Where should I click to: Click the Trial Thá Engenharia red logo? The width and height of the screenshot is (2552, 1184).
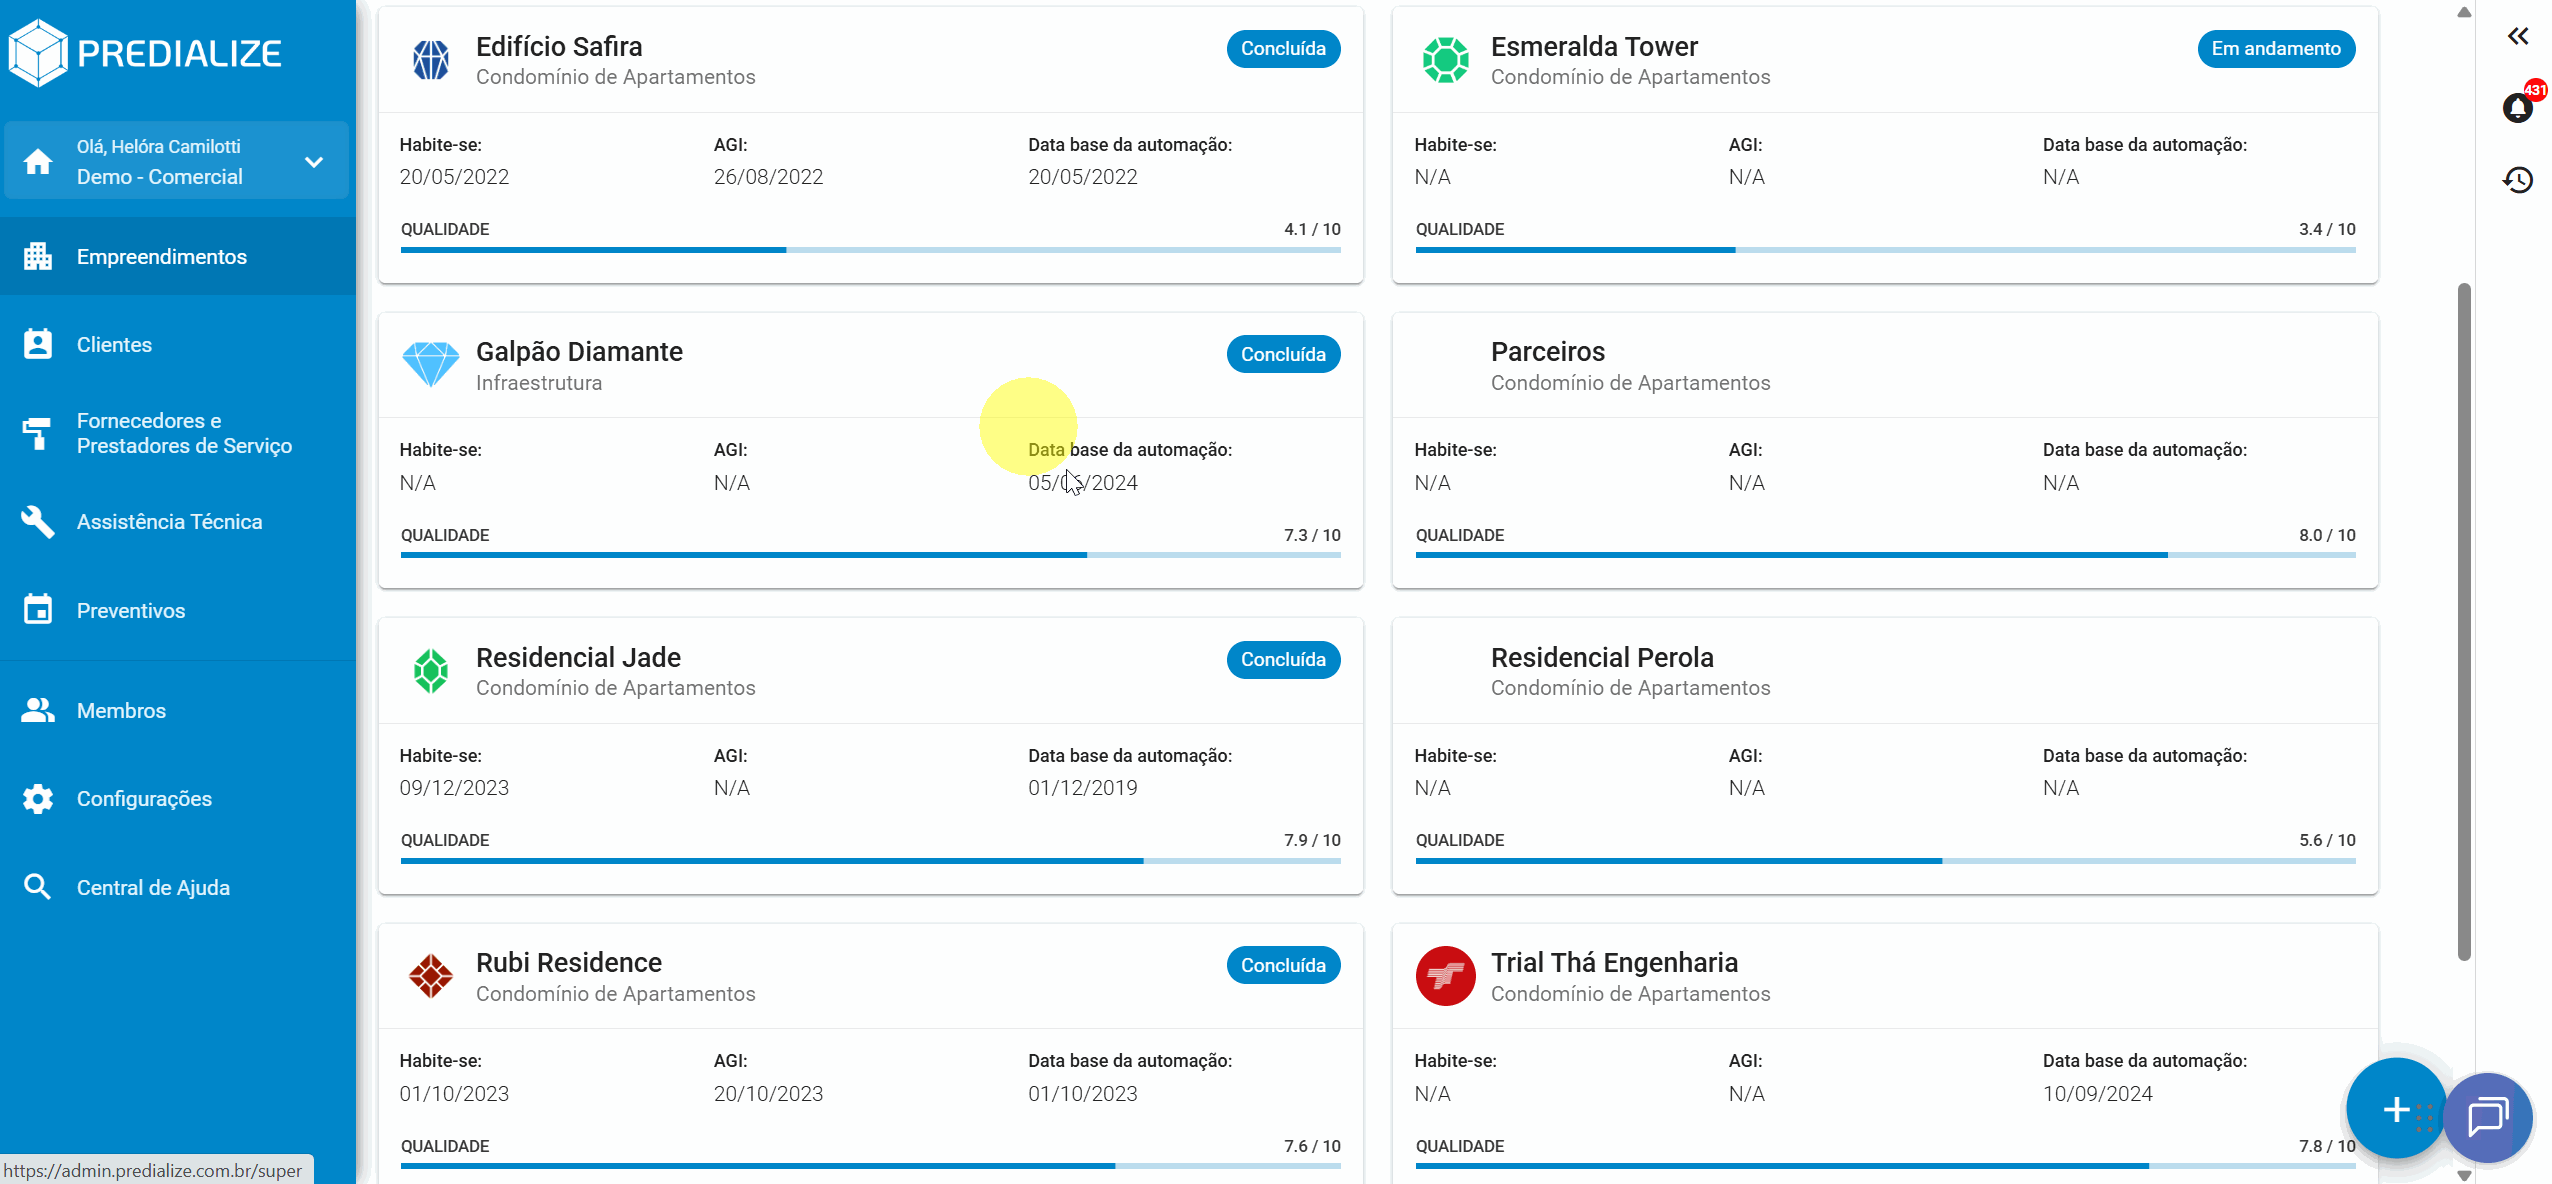[x=1445, y=976]
